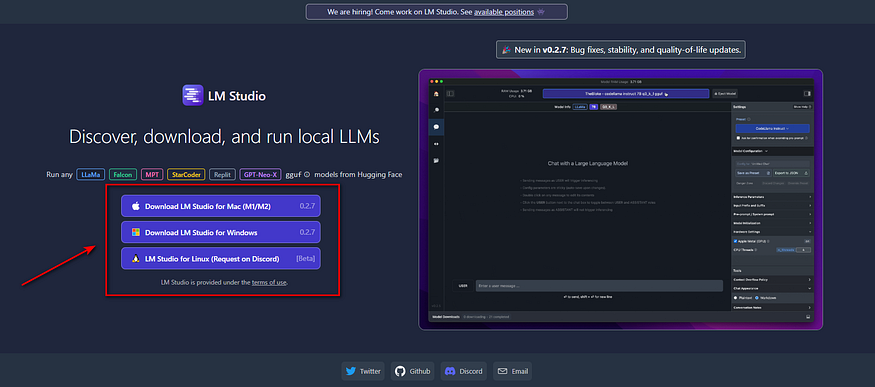Click Show Help button in preview settings

pos(802,107)
